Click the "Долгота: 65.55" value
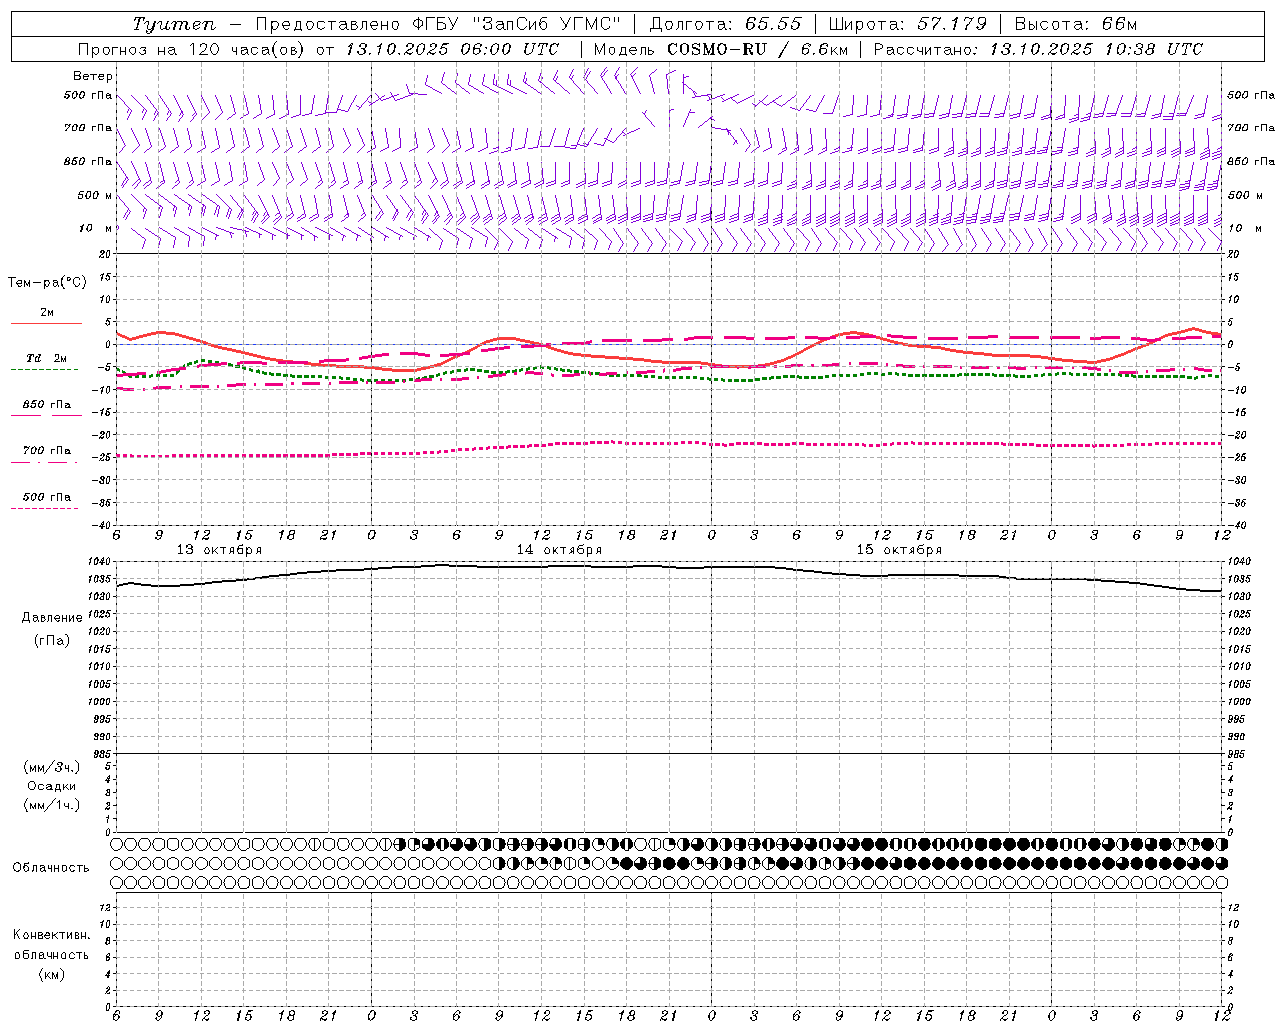This screenshot has width=1280, height=1024. [x=726, y=25]
